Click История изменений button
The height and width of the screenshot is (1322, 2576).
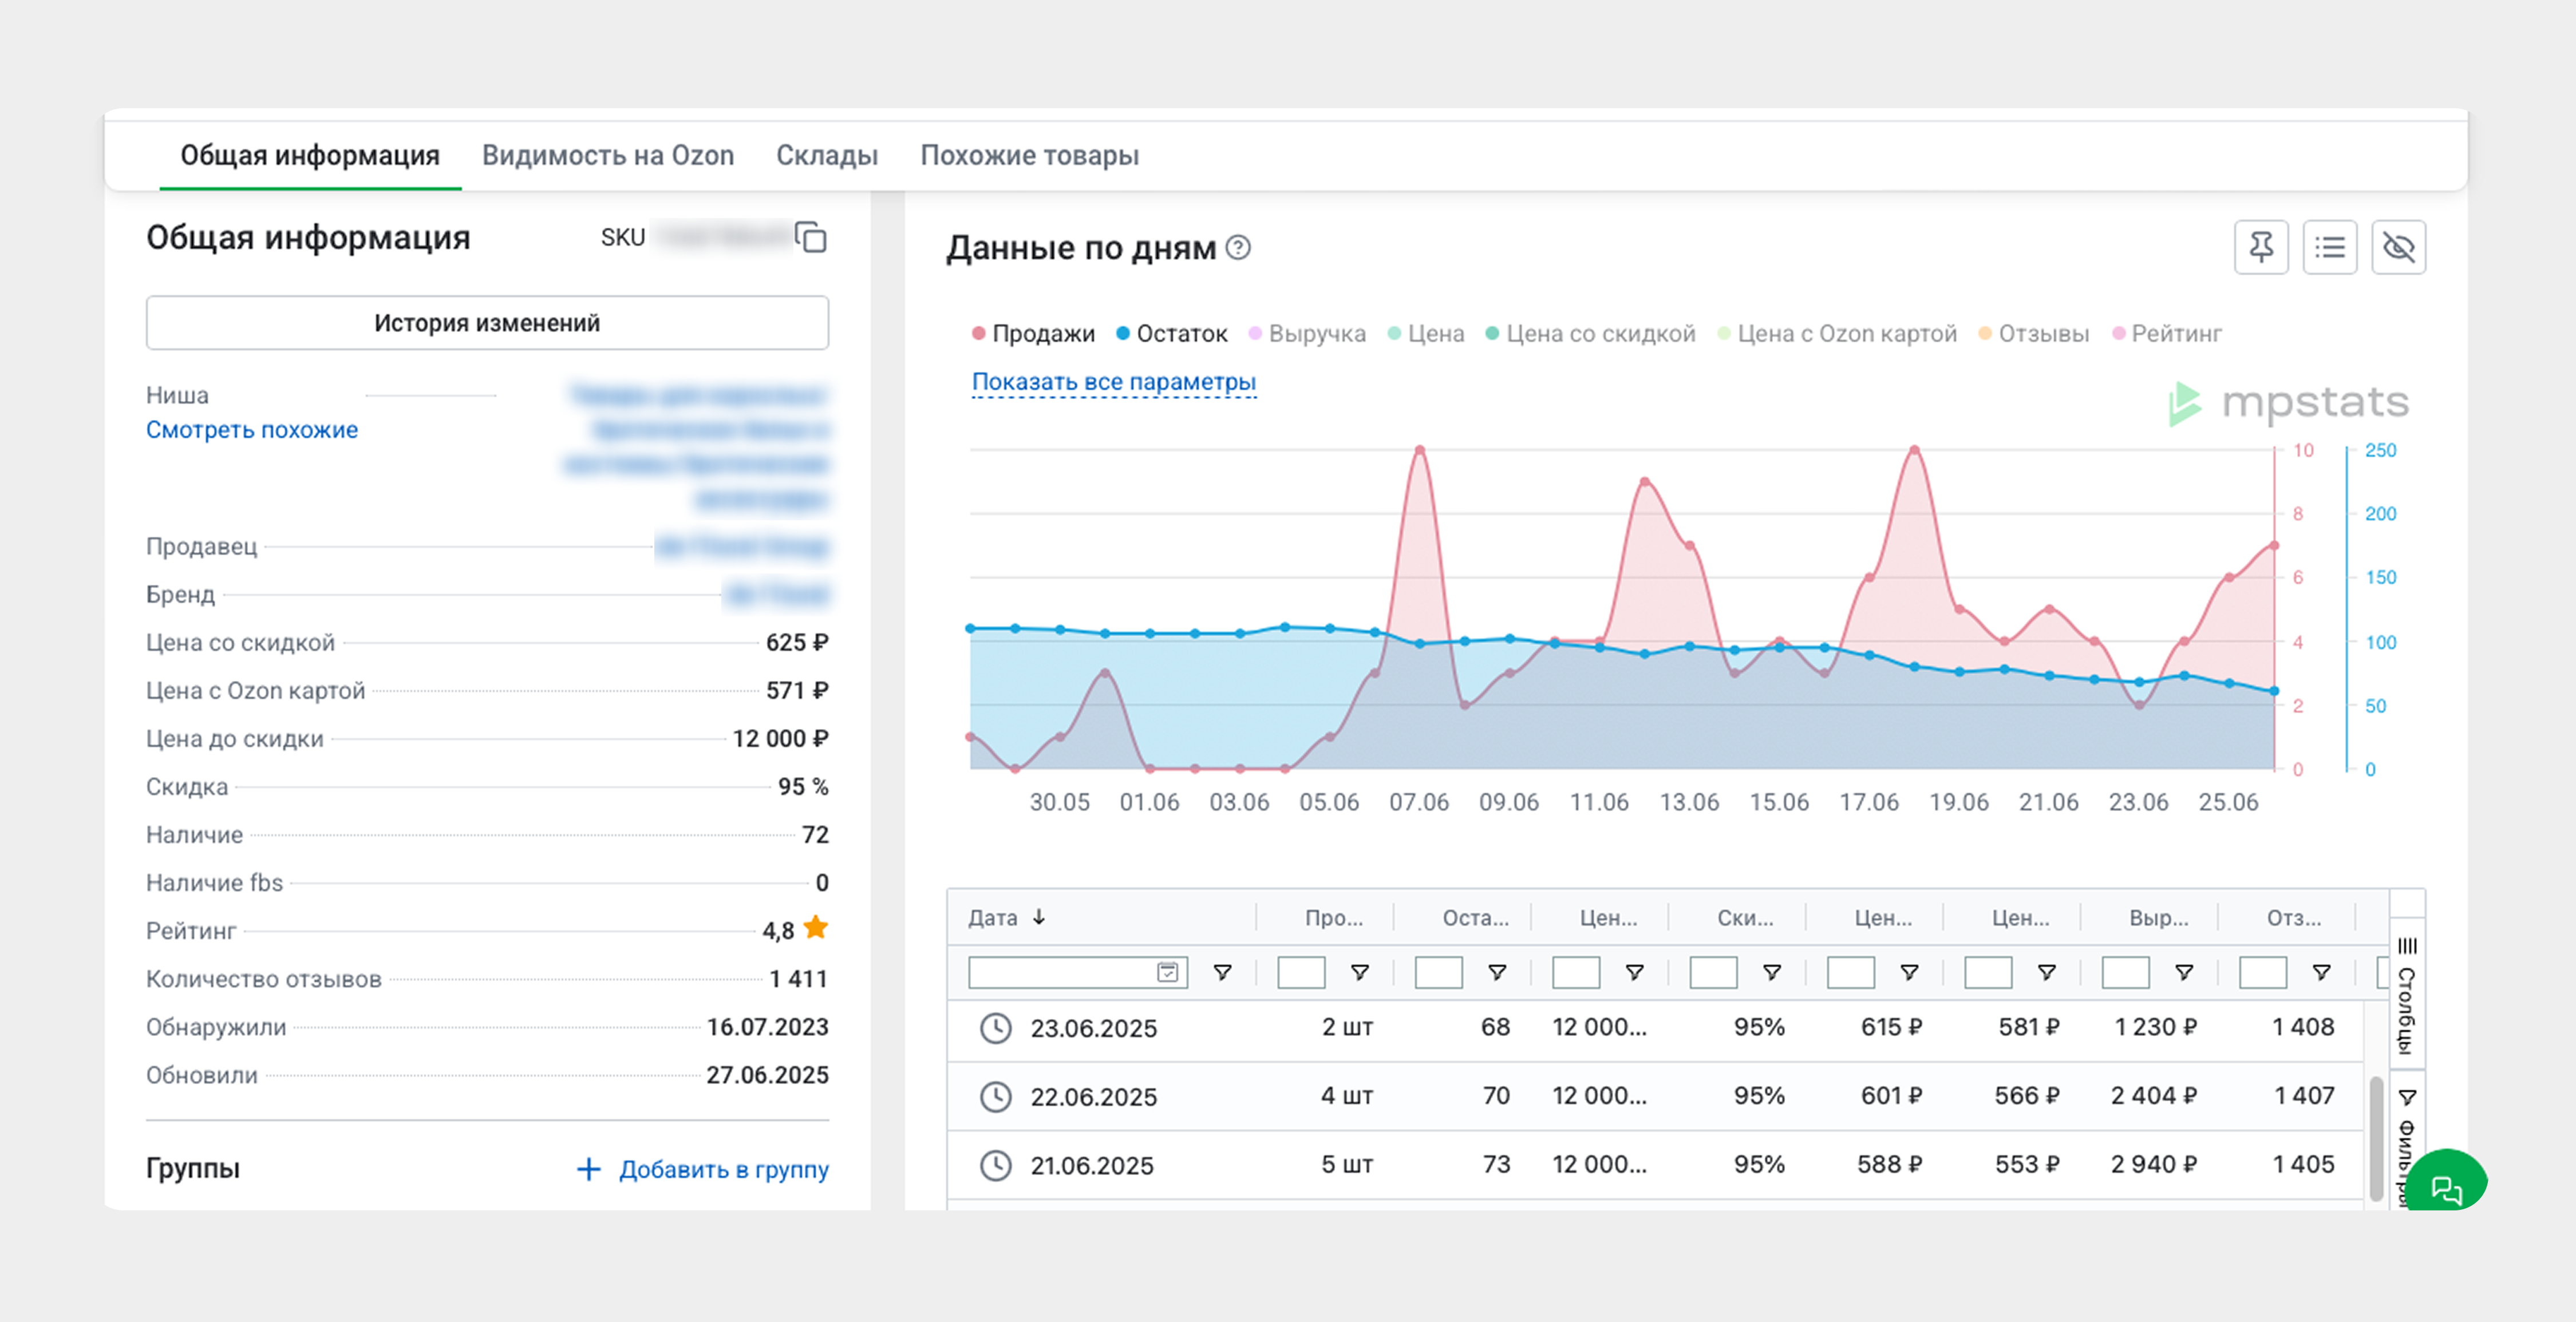(487, 323)
